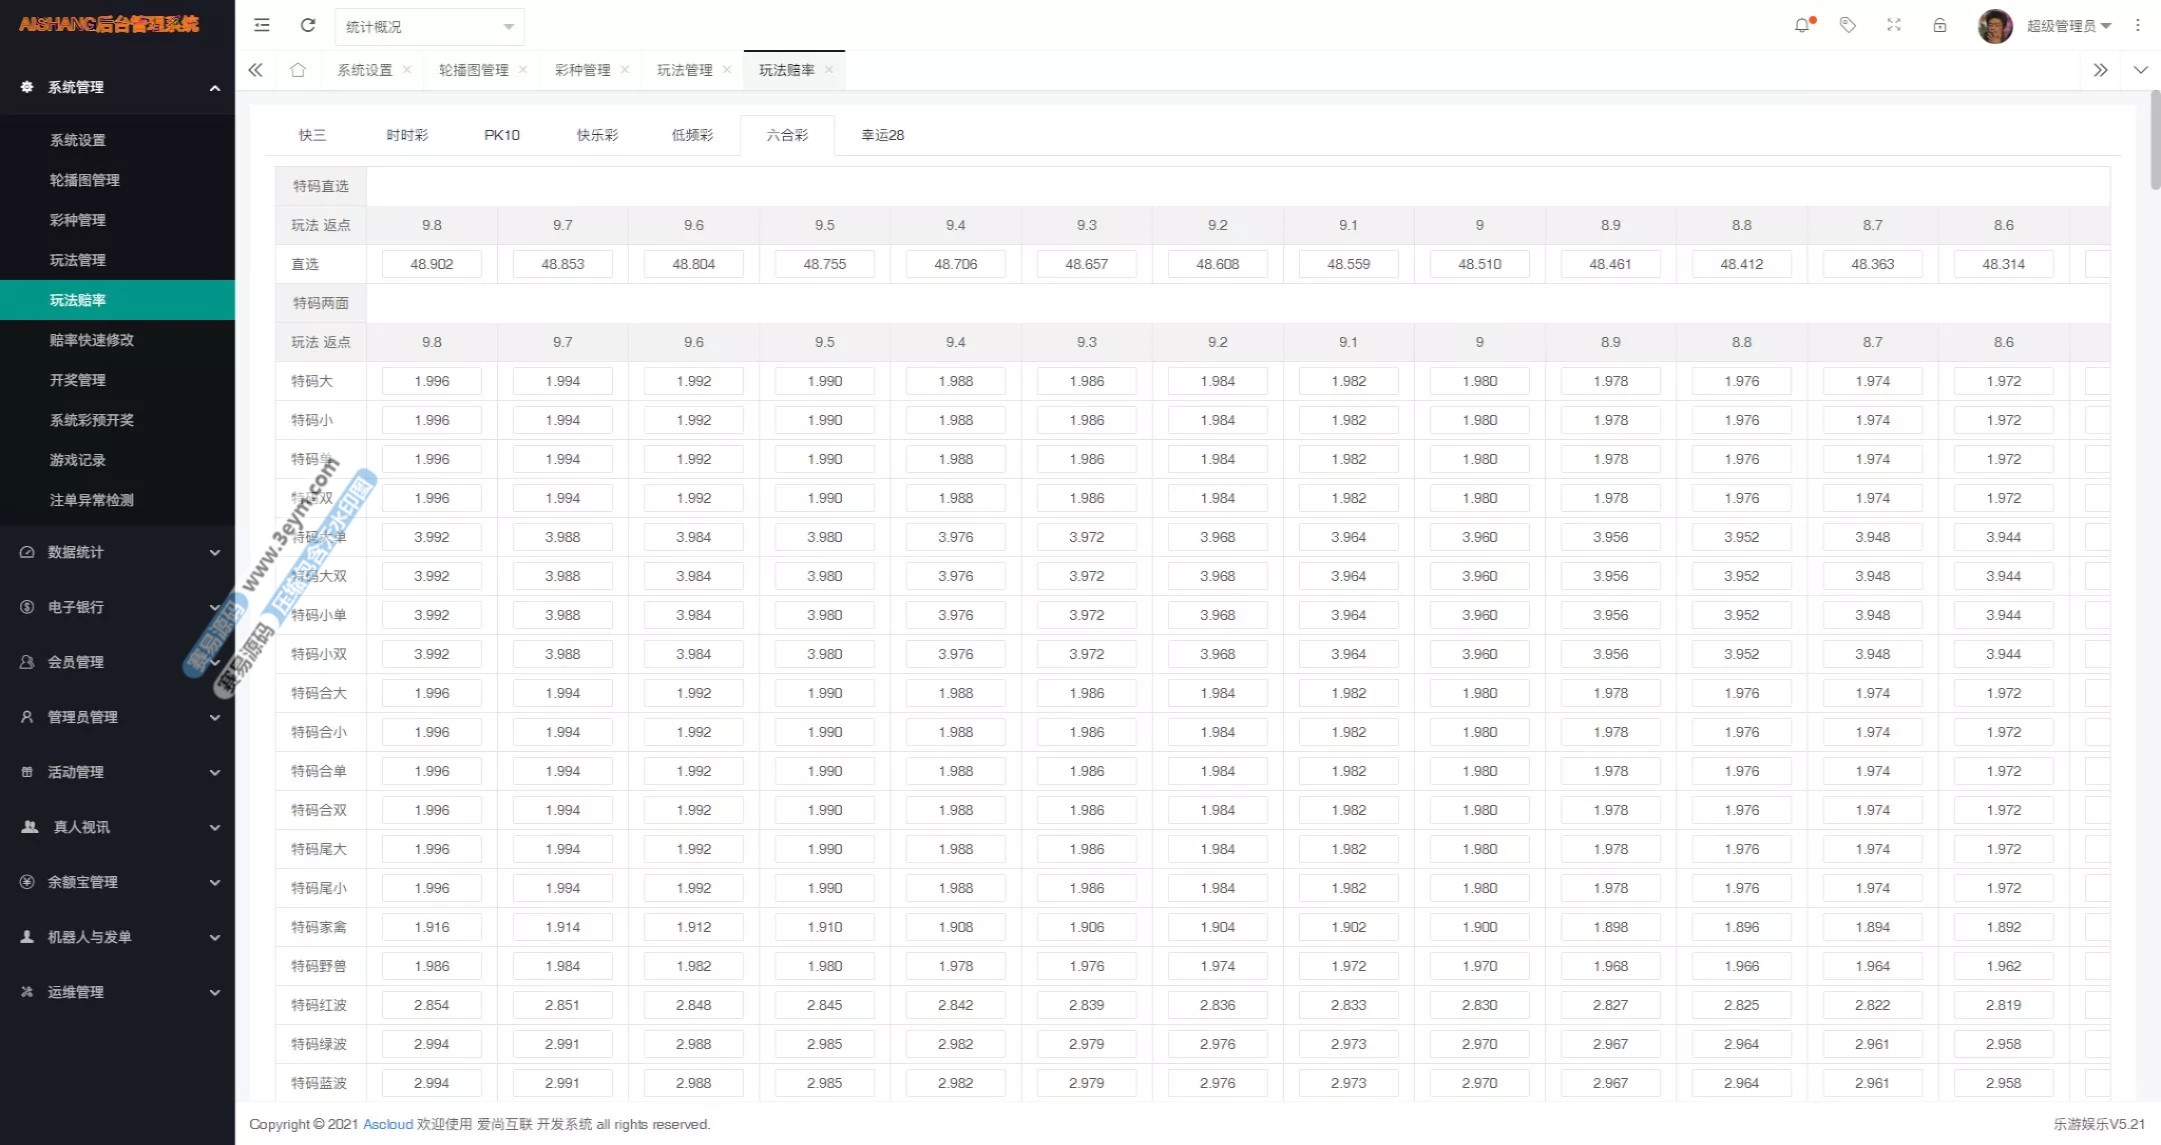Click the sidebar collapse hamburger icon

tap(262, 25)
